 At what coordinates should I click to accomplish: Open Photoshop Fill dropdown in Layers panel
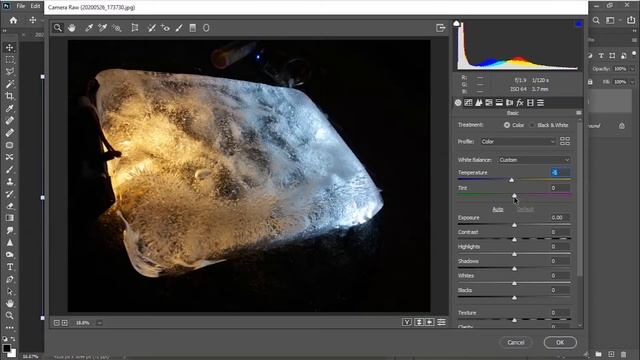coord(633,82)
